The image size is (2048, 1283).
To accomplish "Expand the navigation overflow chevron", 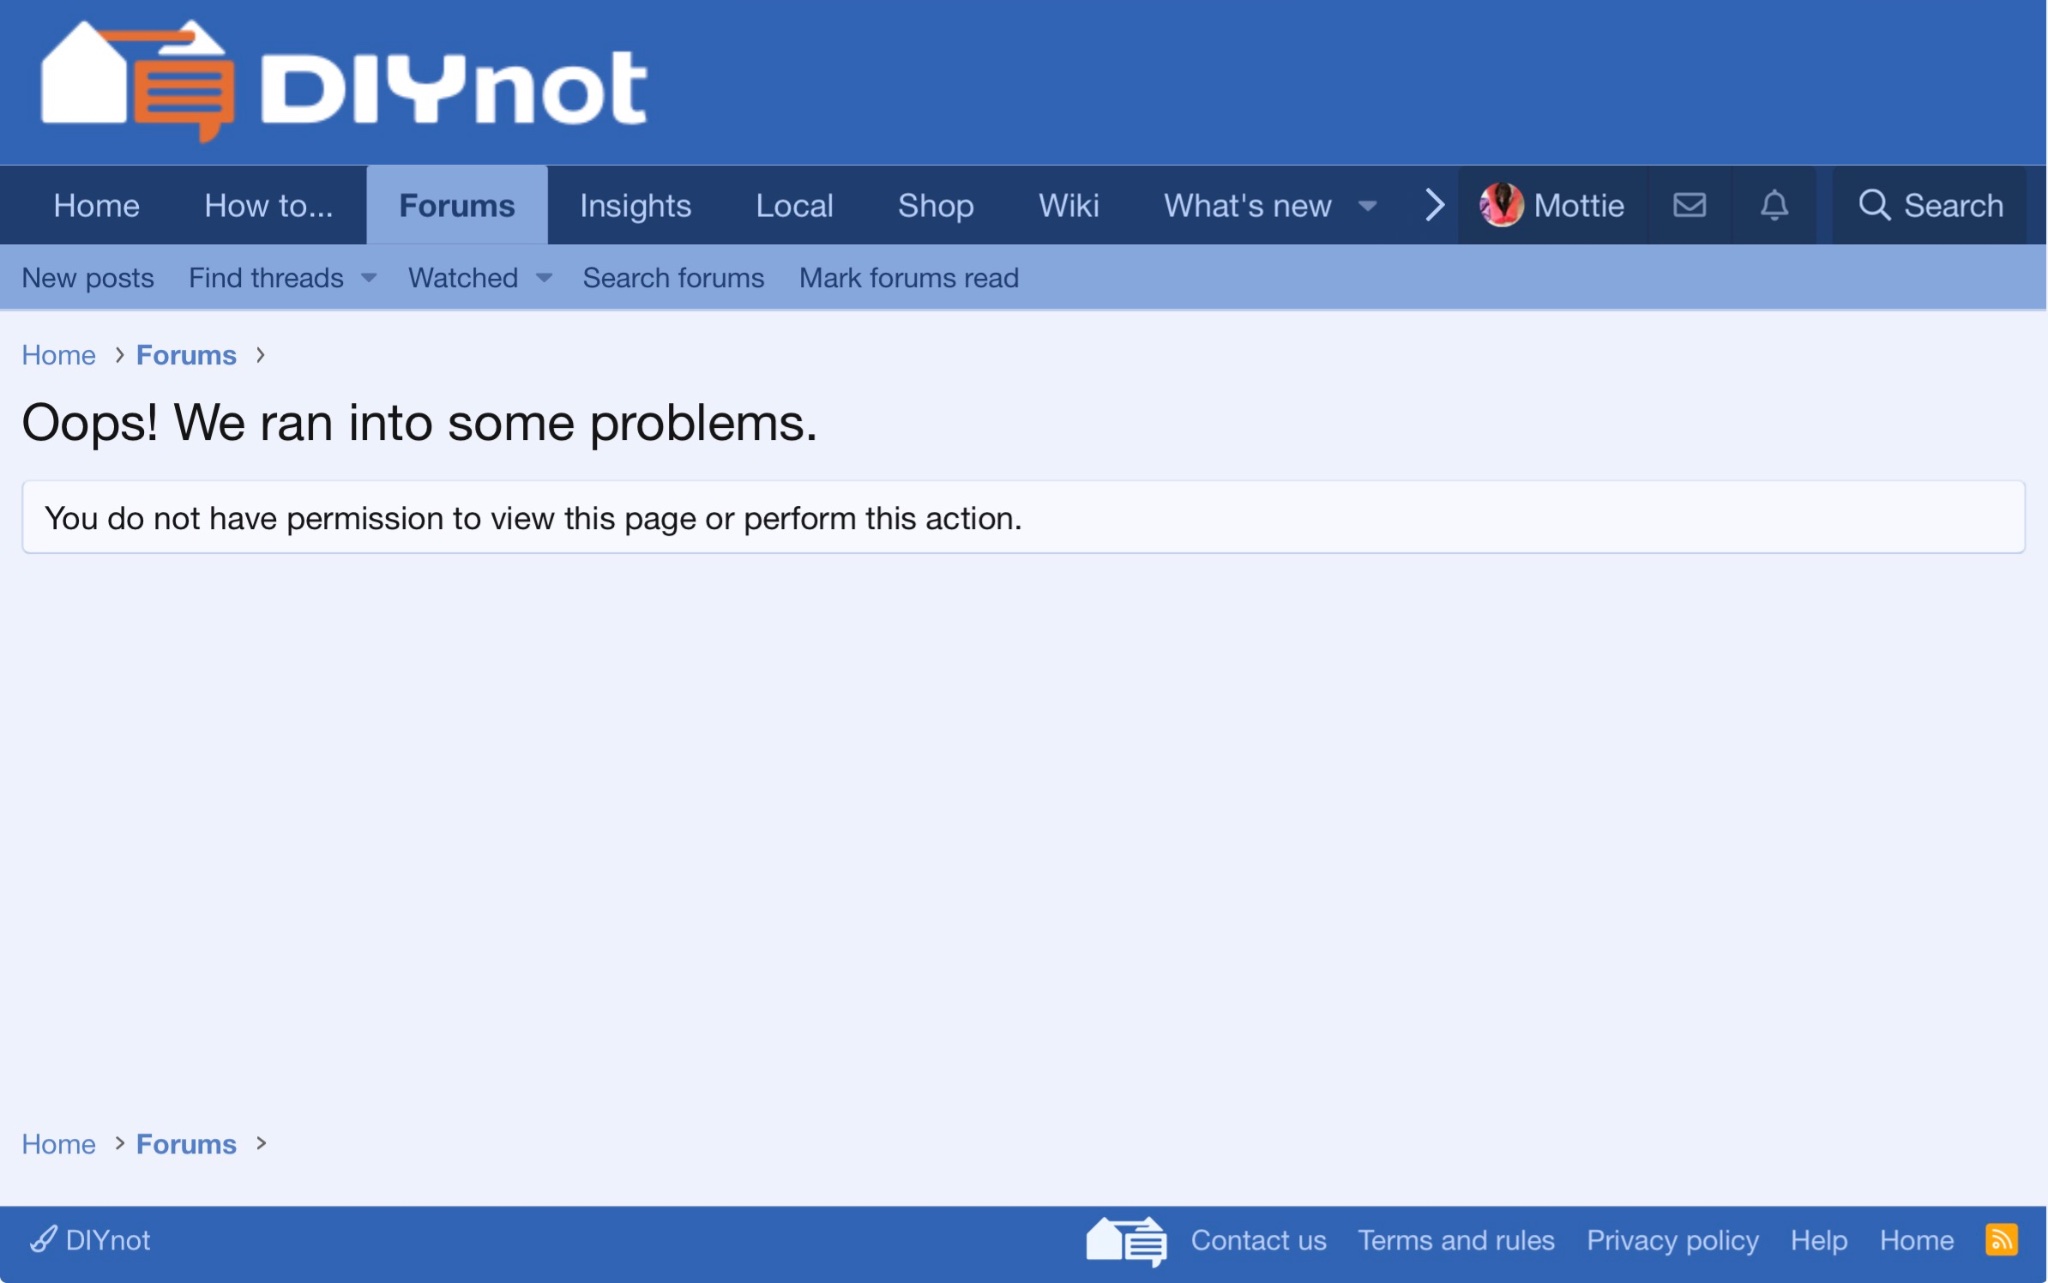I will click(1434, 205).
